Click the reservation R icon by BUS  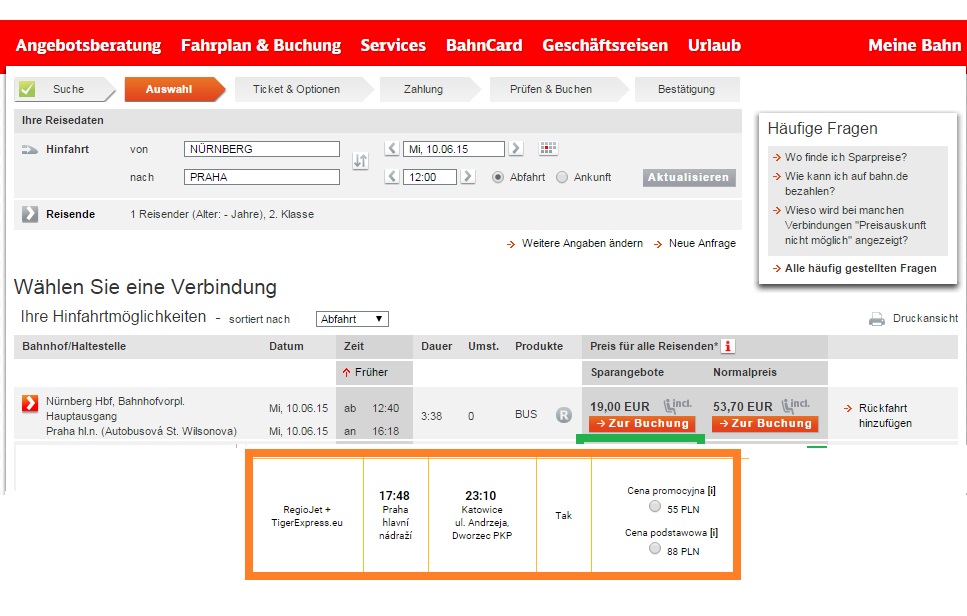pos(563,415)
